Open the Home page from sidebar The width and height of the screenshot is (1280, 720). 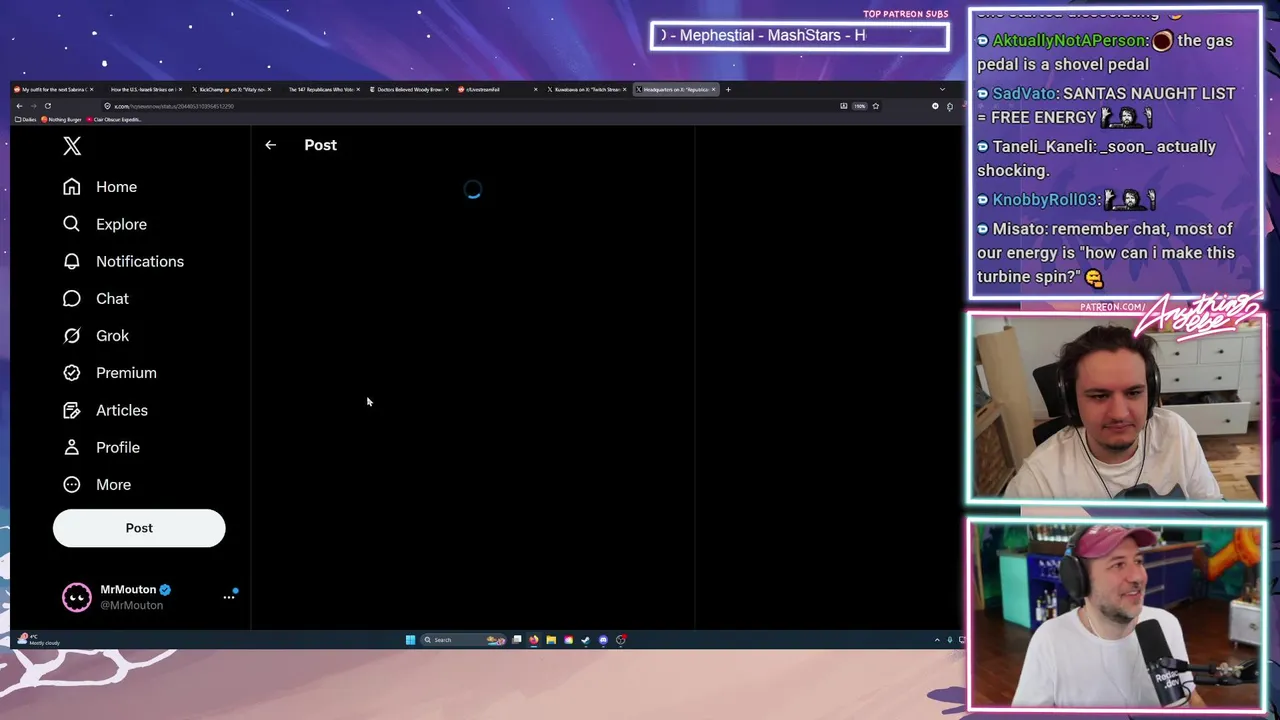tap(100, 187)
